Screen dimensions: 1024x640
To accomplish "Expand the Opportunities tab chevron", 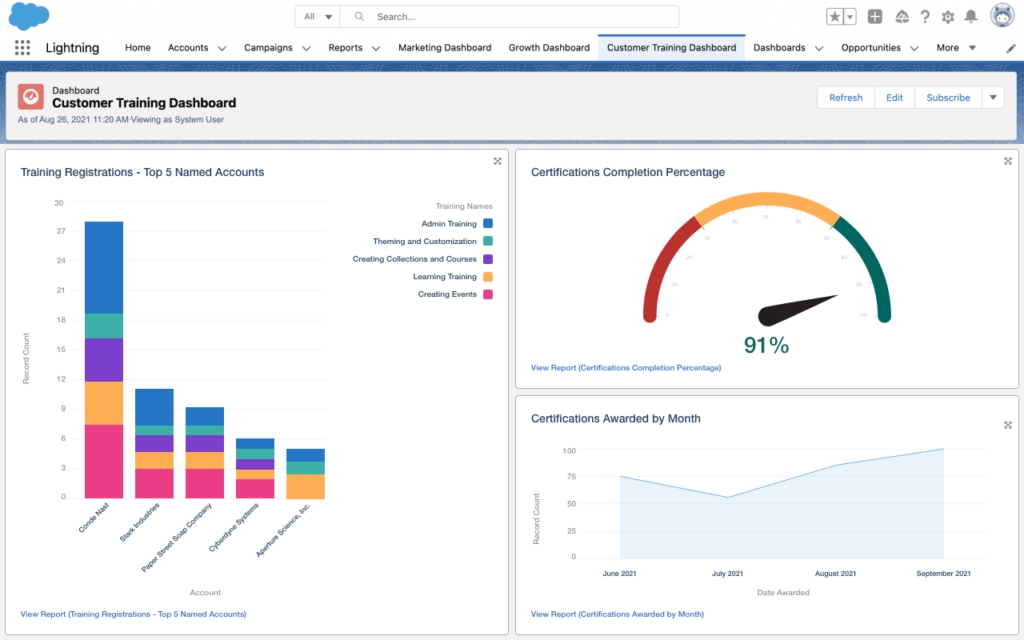I will (914, 48).
